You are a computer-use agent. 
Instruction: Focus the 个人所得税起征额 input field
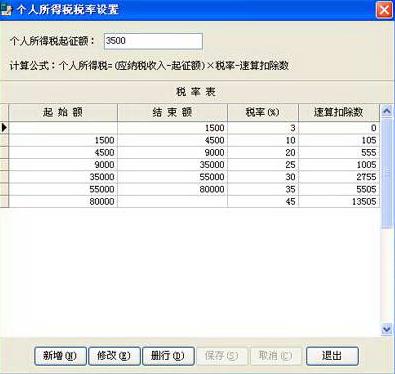coord(153,41)
